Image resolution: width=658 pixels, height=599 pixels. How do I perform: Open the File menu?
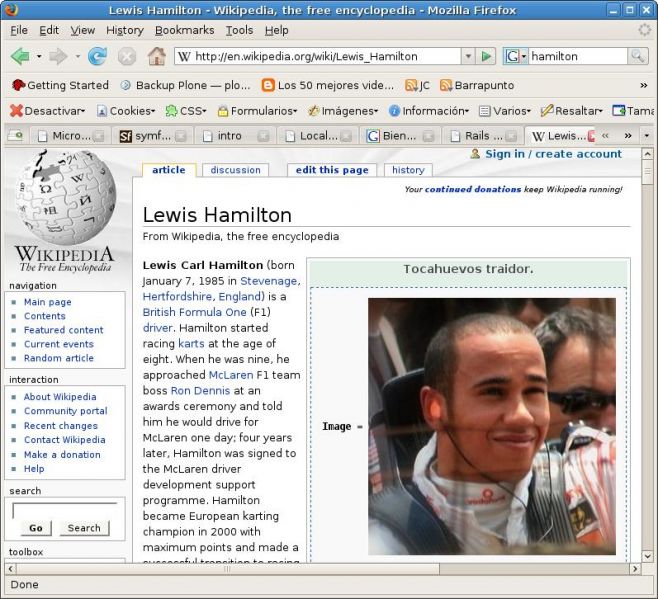[x=19, y=30]
